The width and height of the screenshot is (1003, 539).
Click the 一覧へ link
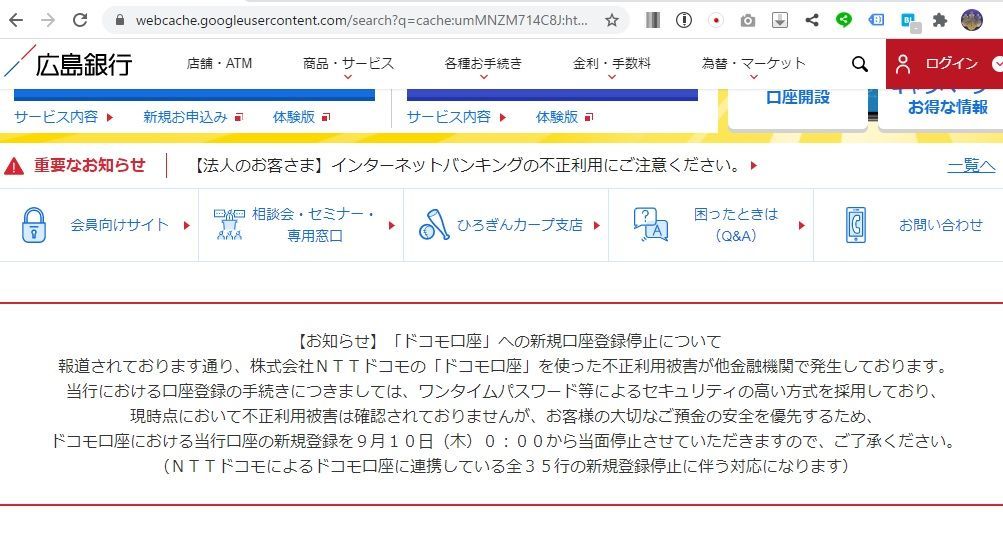(971, 166)
